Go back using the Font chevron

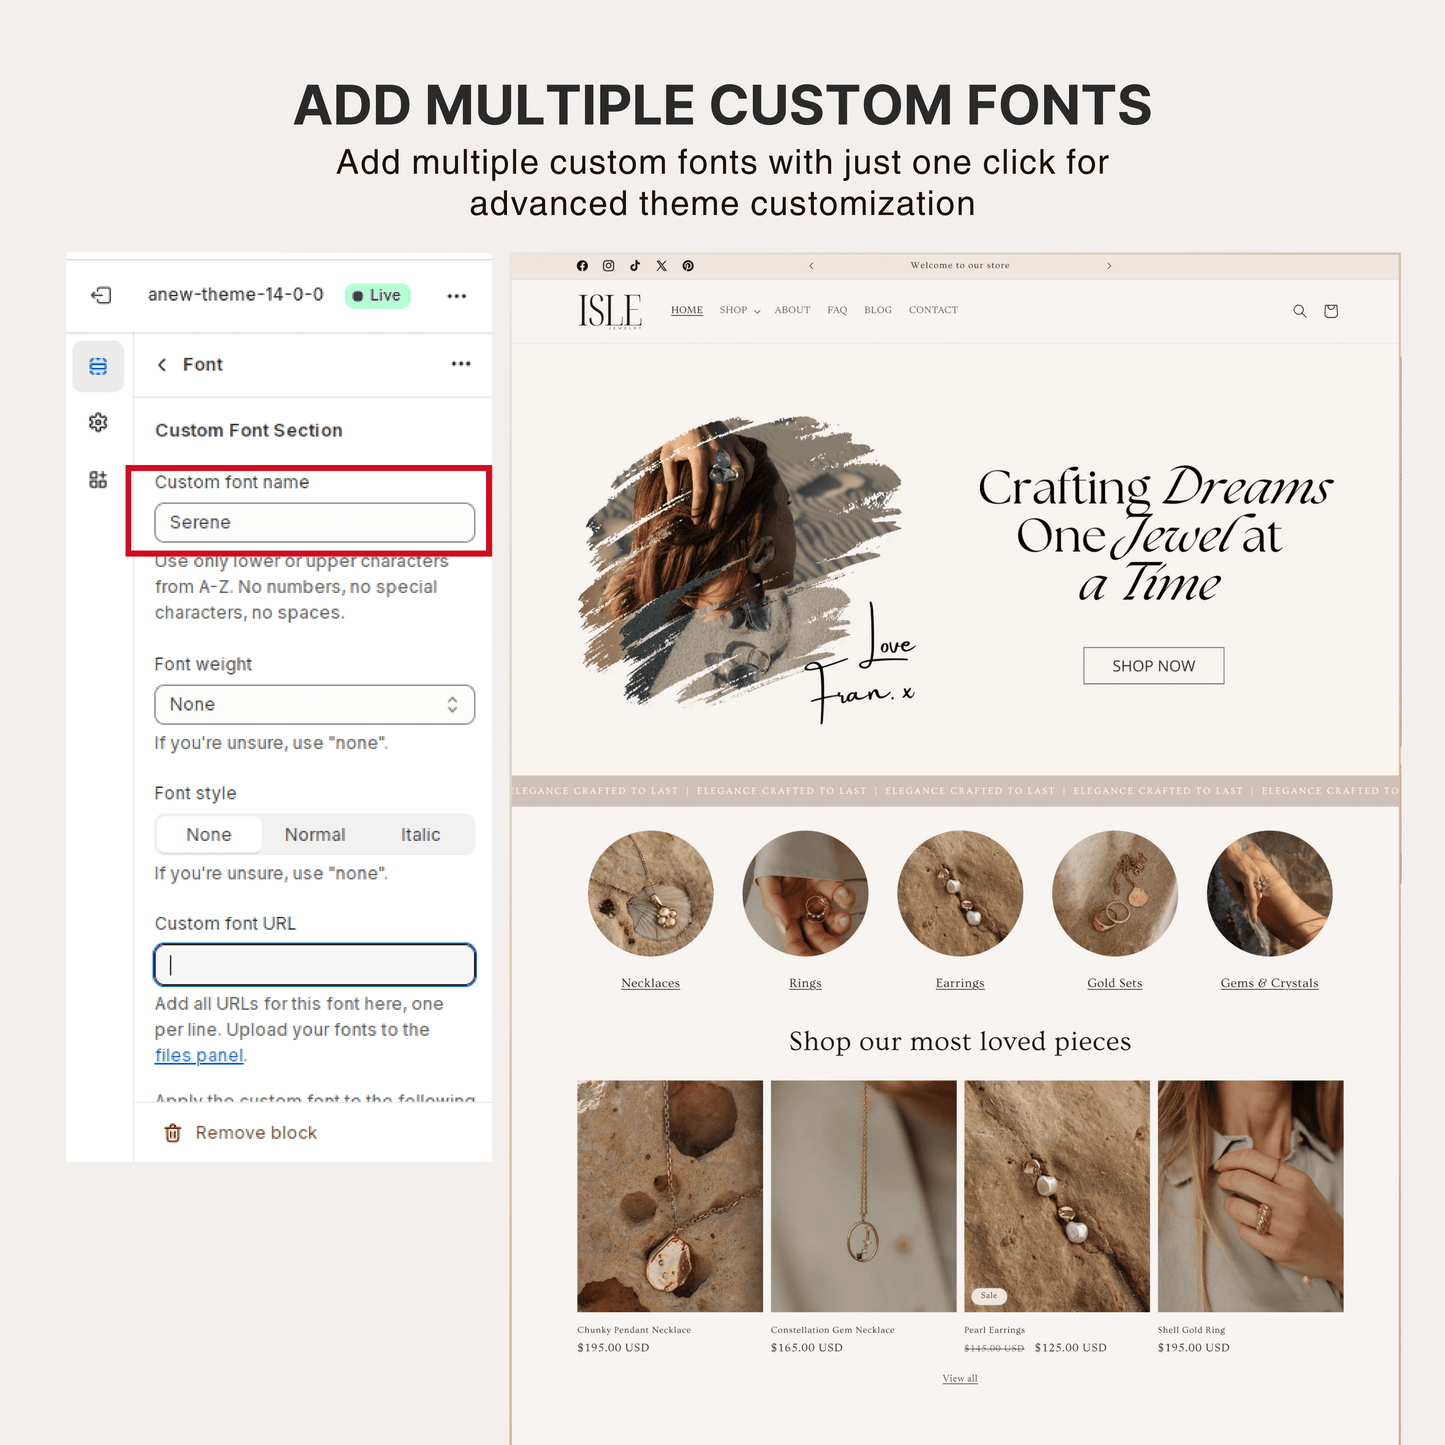click(162, 365)
